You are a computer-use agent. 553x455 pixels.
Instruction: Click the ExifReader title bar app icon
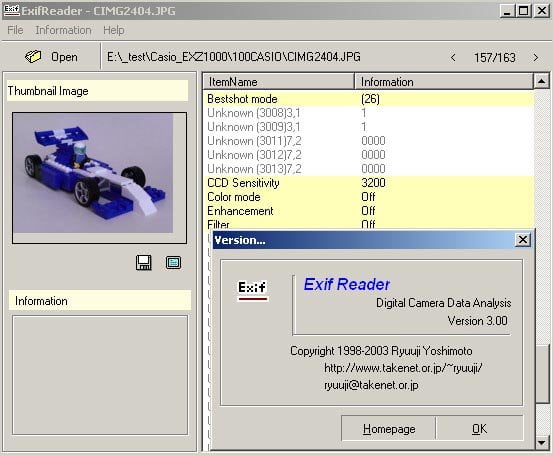pos(11,10)
